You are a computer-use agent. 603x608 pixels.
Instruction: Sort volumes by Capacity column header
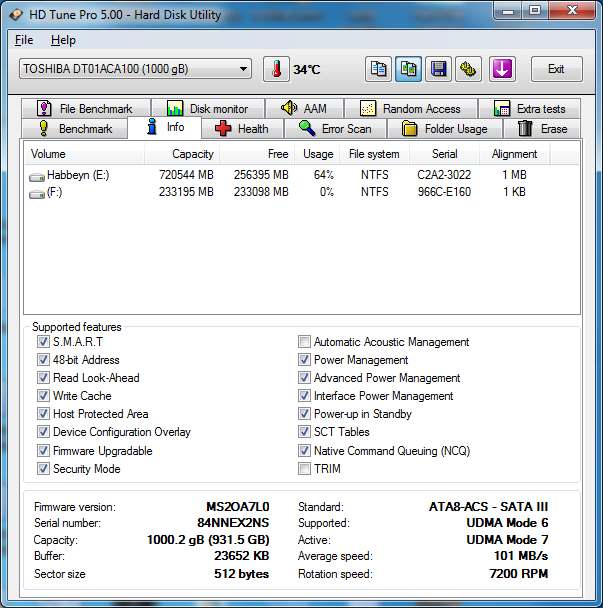pos(193,154)
